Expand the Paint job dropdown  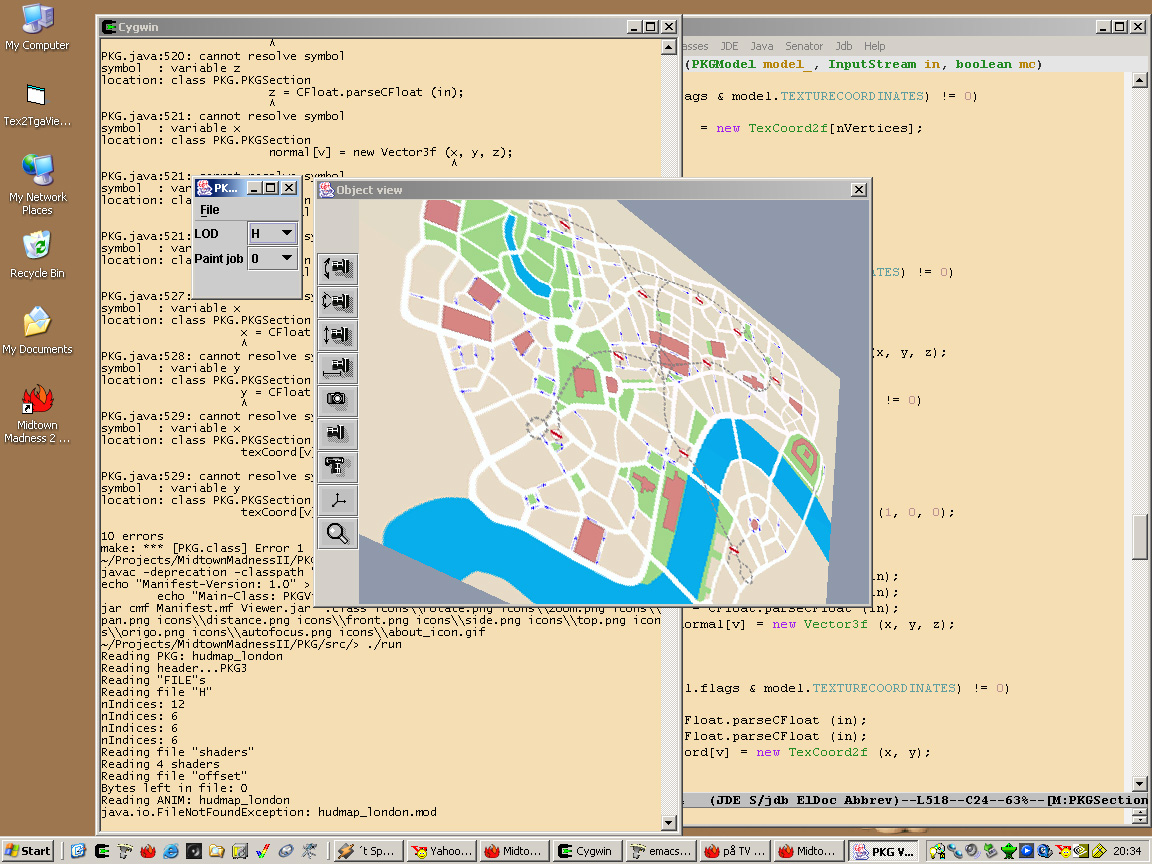(272, 258)
